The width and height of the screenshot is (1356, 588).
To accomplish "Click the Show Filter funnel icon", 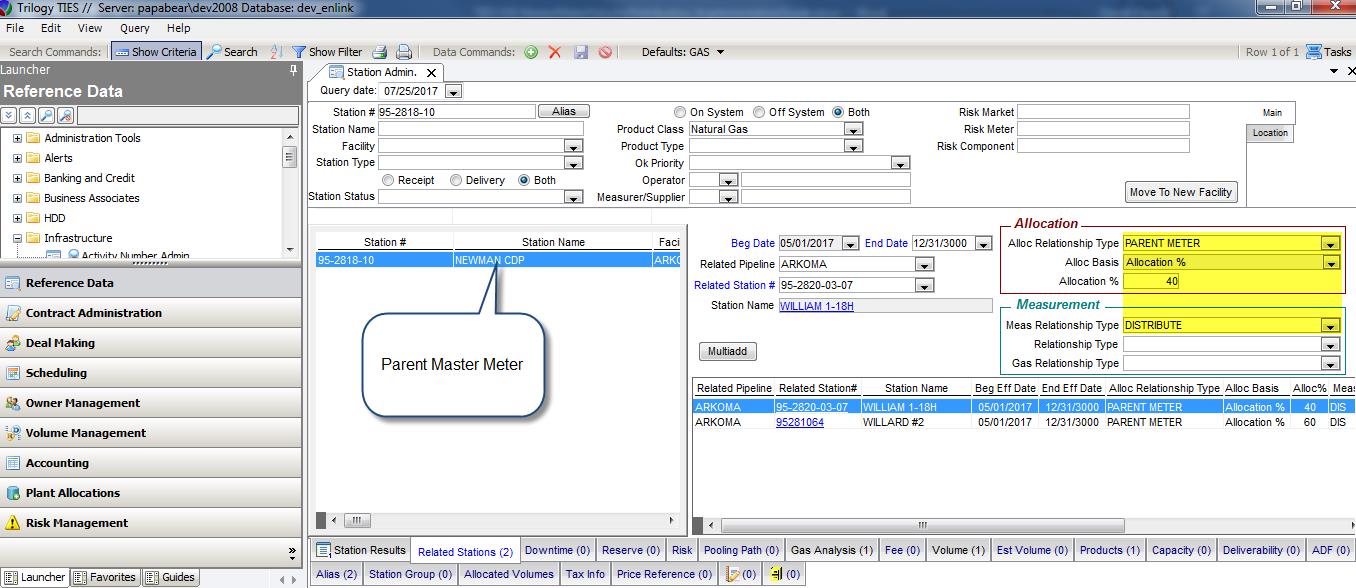I will (299, 52).
